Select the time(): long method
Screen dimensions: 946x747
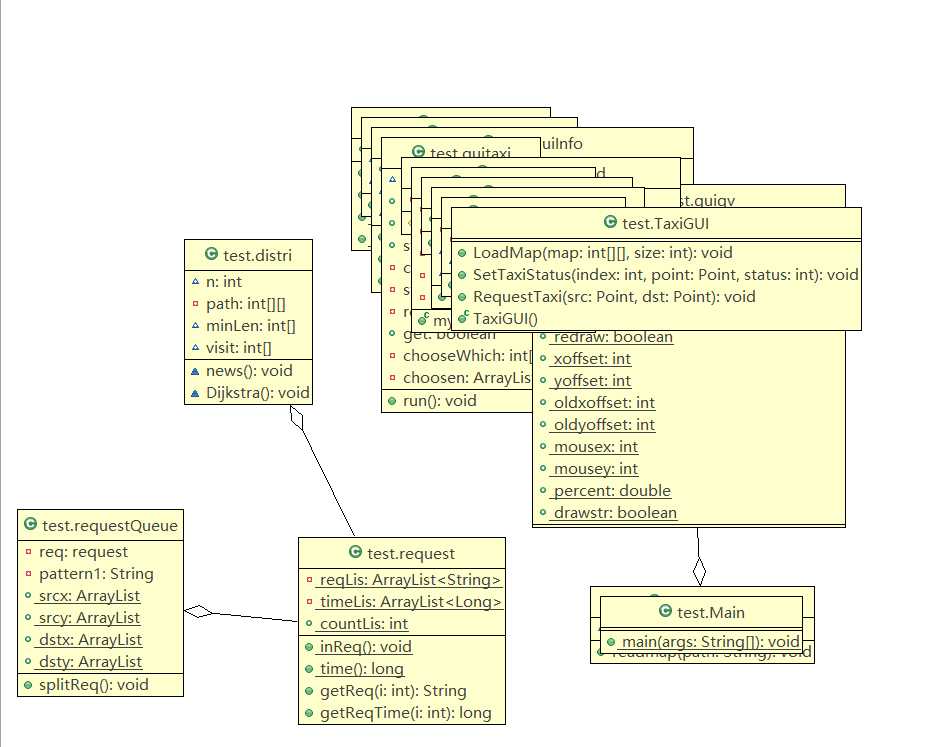tap(361, 669)
